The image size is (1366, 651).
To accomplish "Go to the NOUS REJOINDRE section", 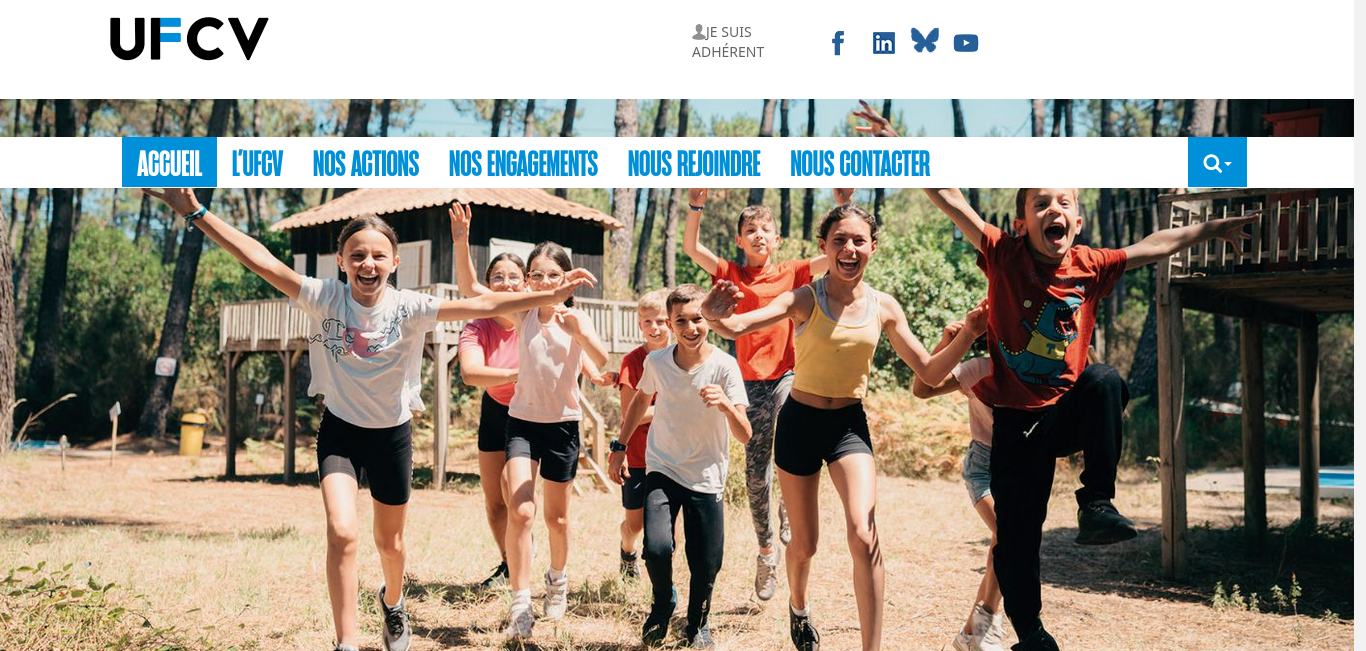I will [694, 163].
